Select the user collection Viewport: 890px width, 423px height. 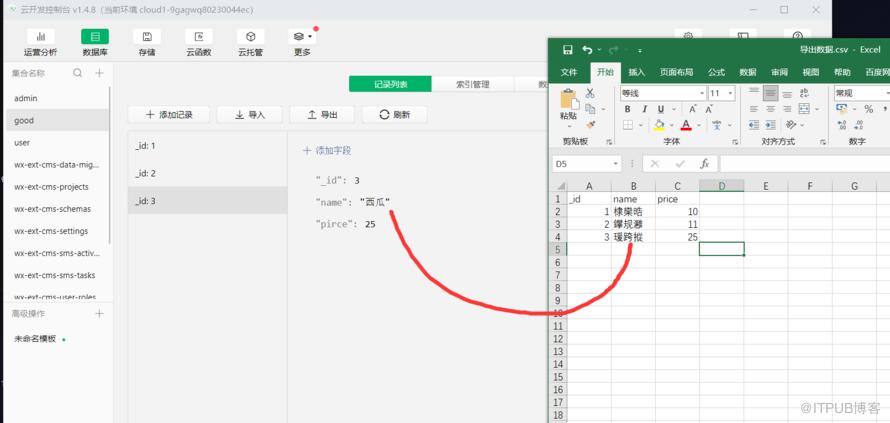click(x=57, y=143)
